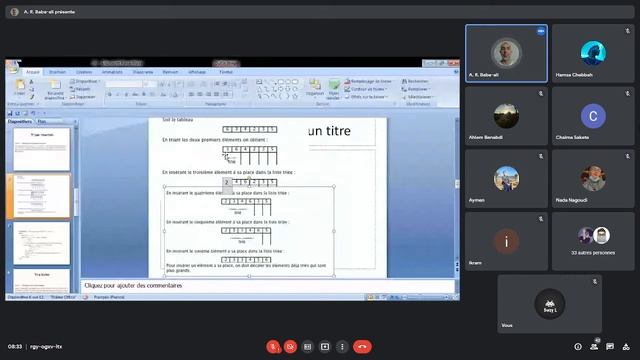Select Ahlem Benabdi participant tile
The height and width of the screenshot is (360, 640).
pyautogui.click(x=506, y=116)
